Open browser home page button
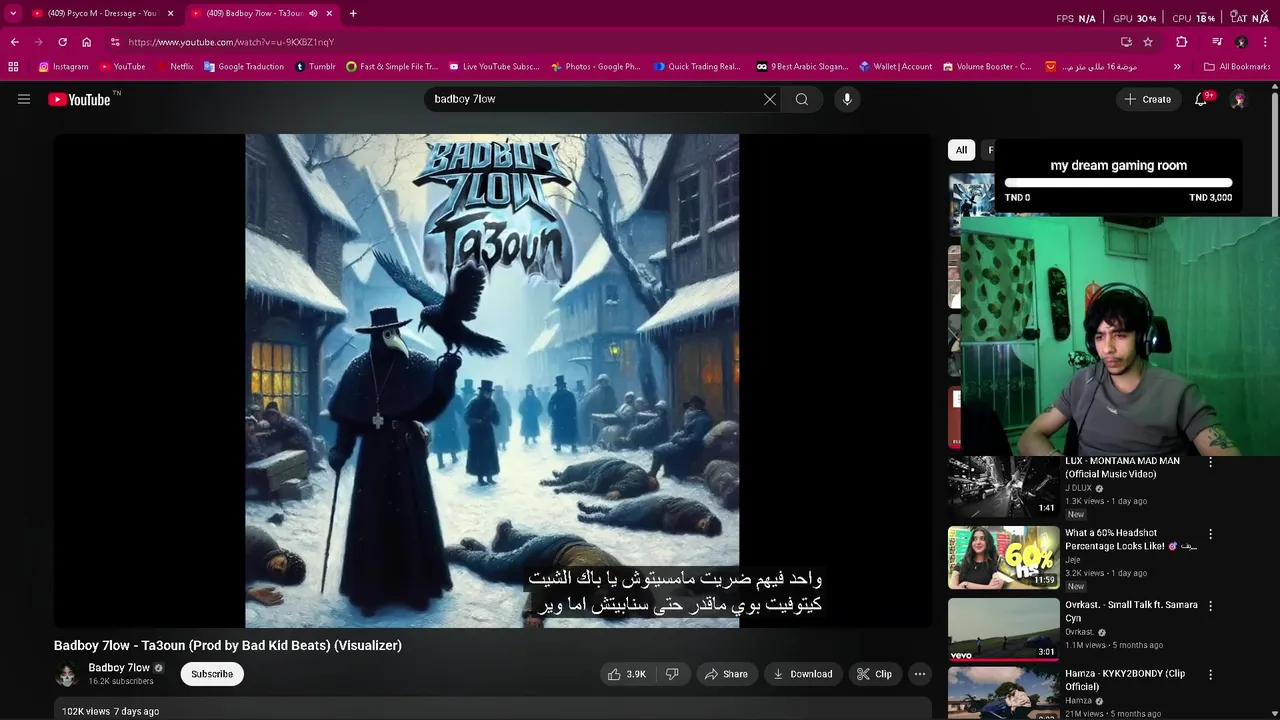The width and height of the screenshot is (1280, 720). (86, 42)
